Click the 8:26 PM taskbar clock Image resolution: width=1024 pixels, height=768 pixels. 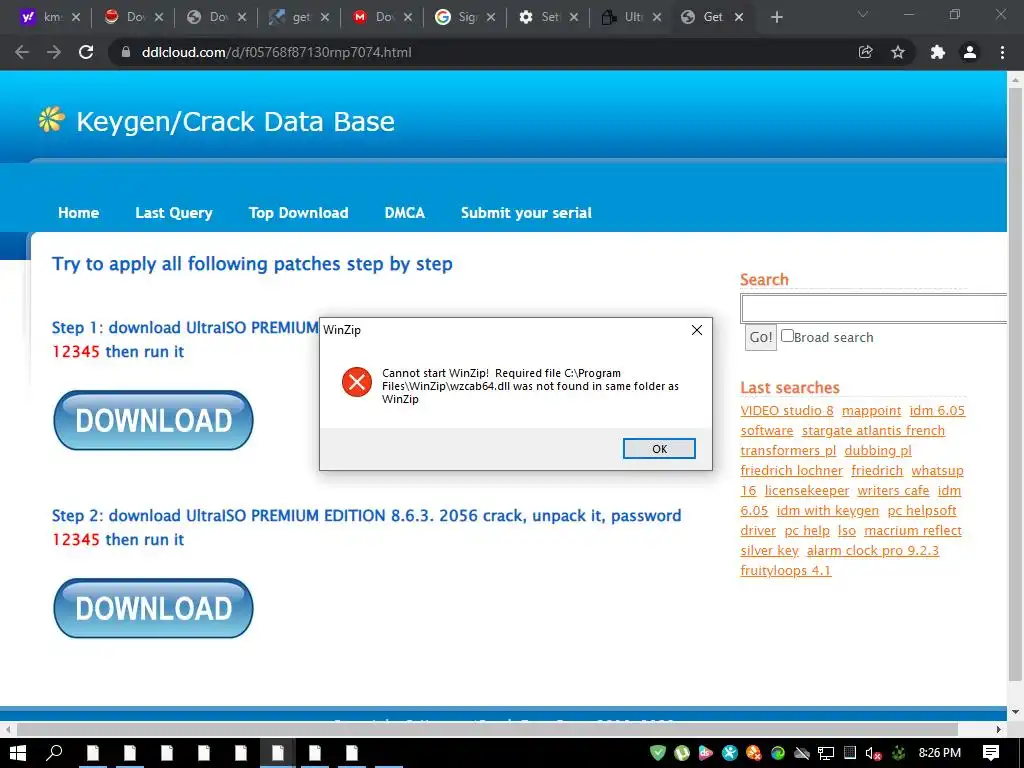940,753
